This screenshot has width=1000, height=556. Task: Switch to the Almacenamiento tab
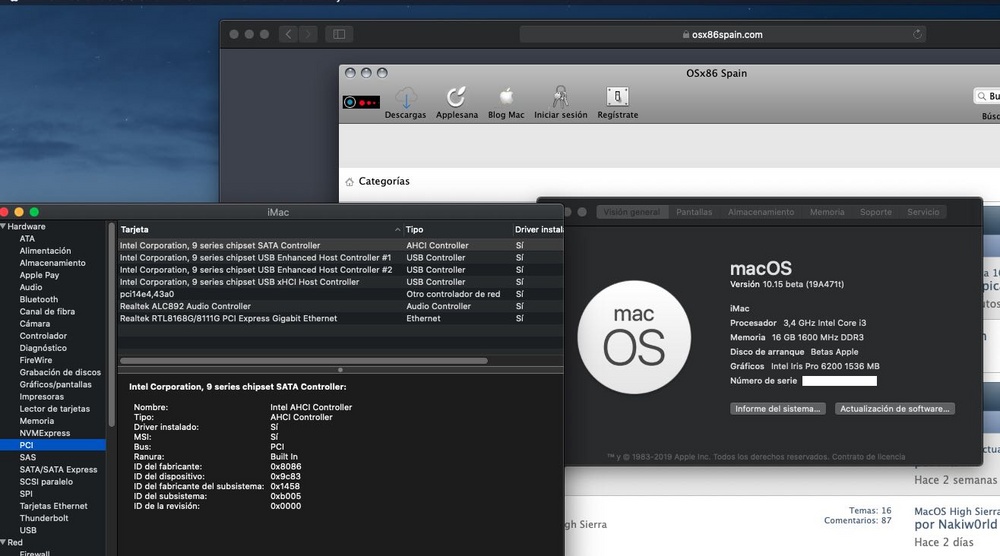pyautogui.click(x=761, y=212)
